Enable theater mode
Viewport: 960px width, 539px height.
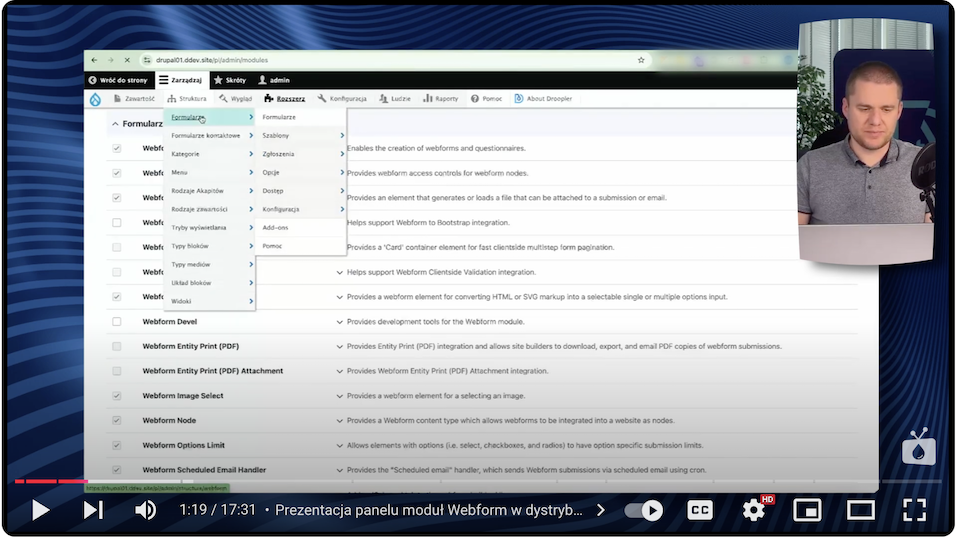pyautogui.click(x=860, y=510)
